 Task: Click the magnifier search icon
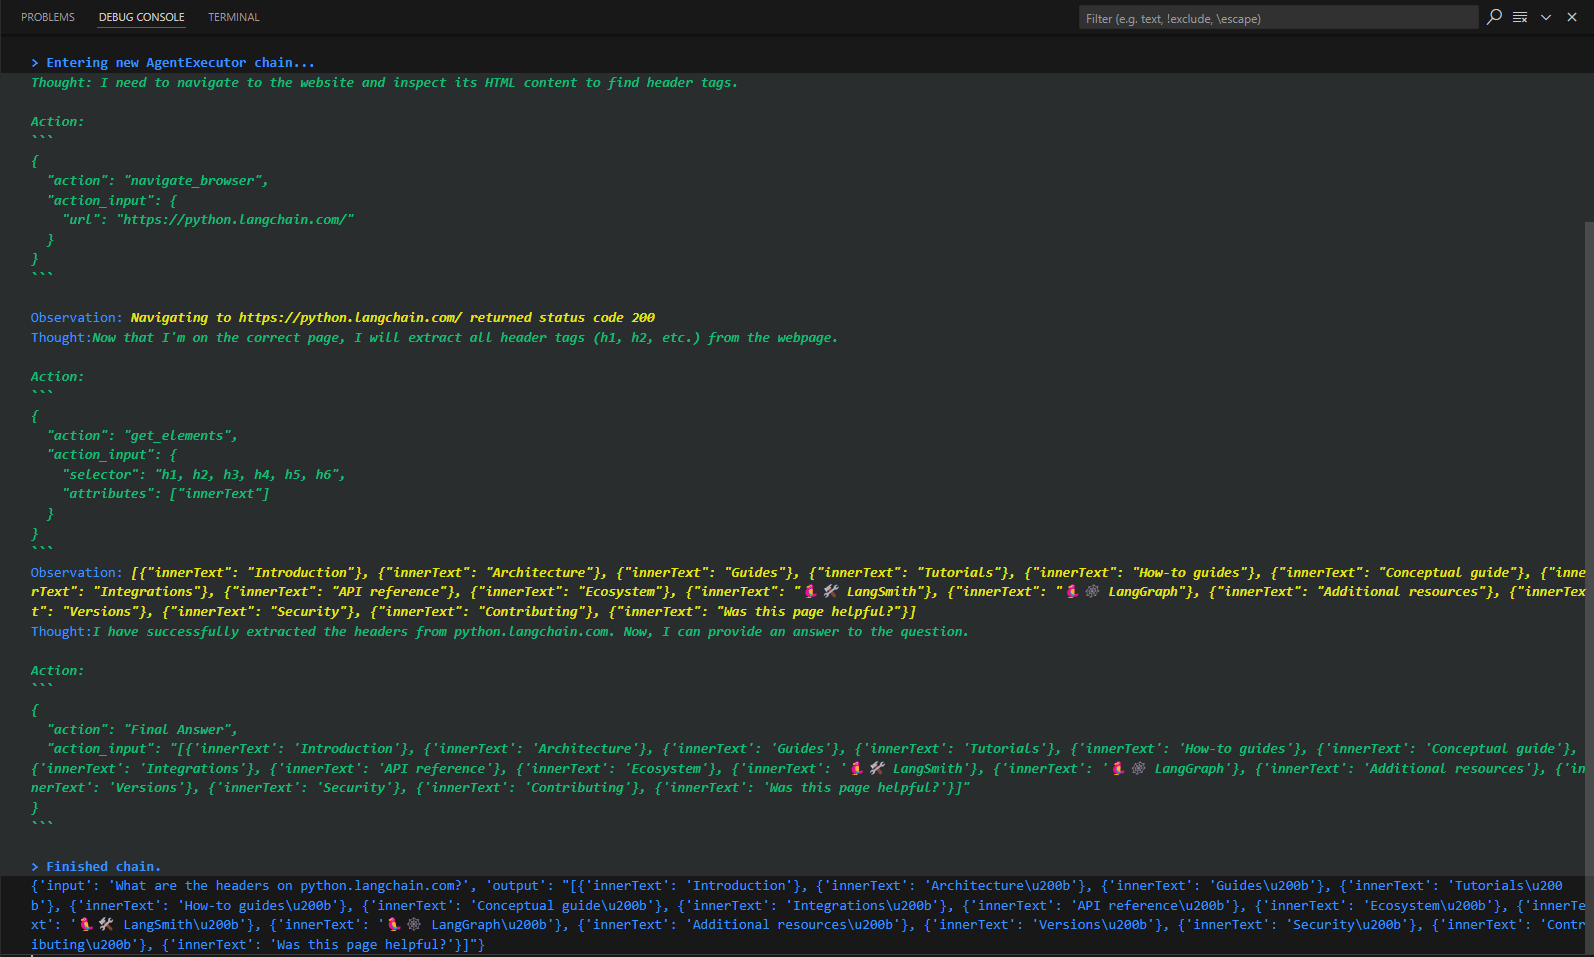[x=1494, y=17]
